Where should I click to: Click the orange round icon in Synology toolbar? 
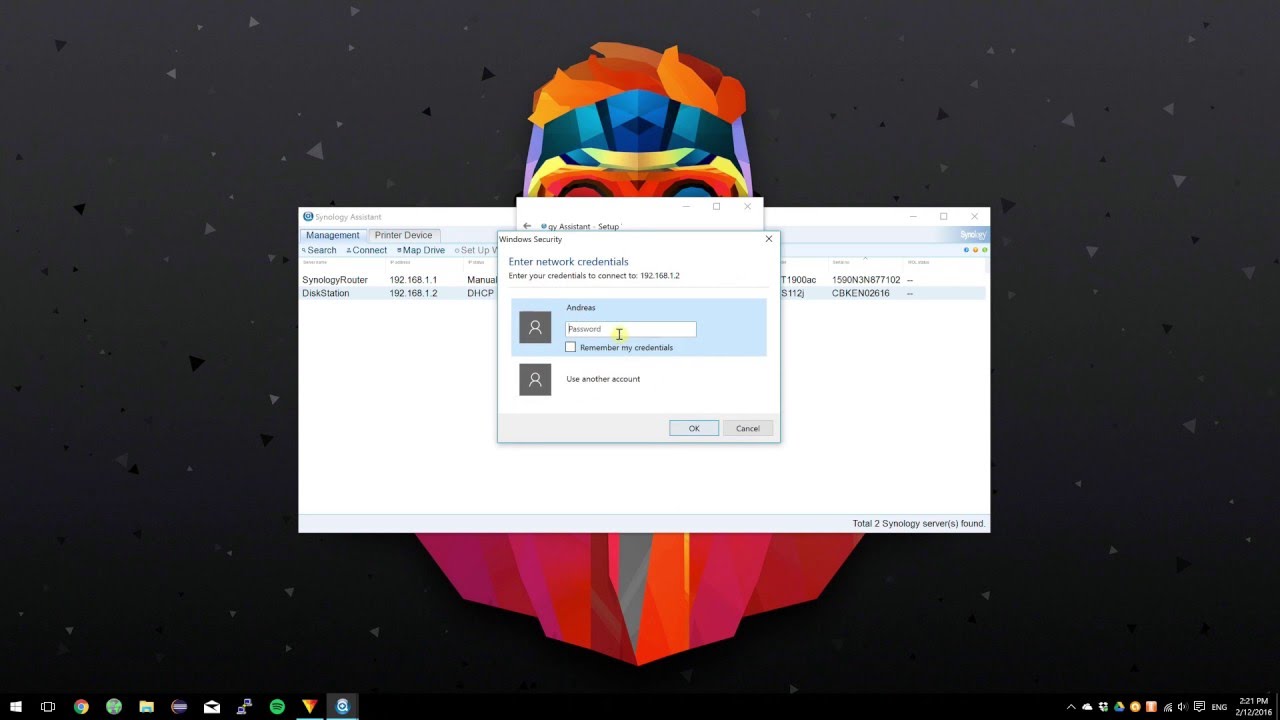(975, 250)
